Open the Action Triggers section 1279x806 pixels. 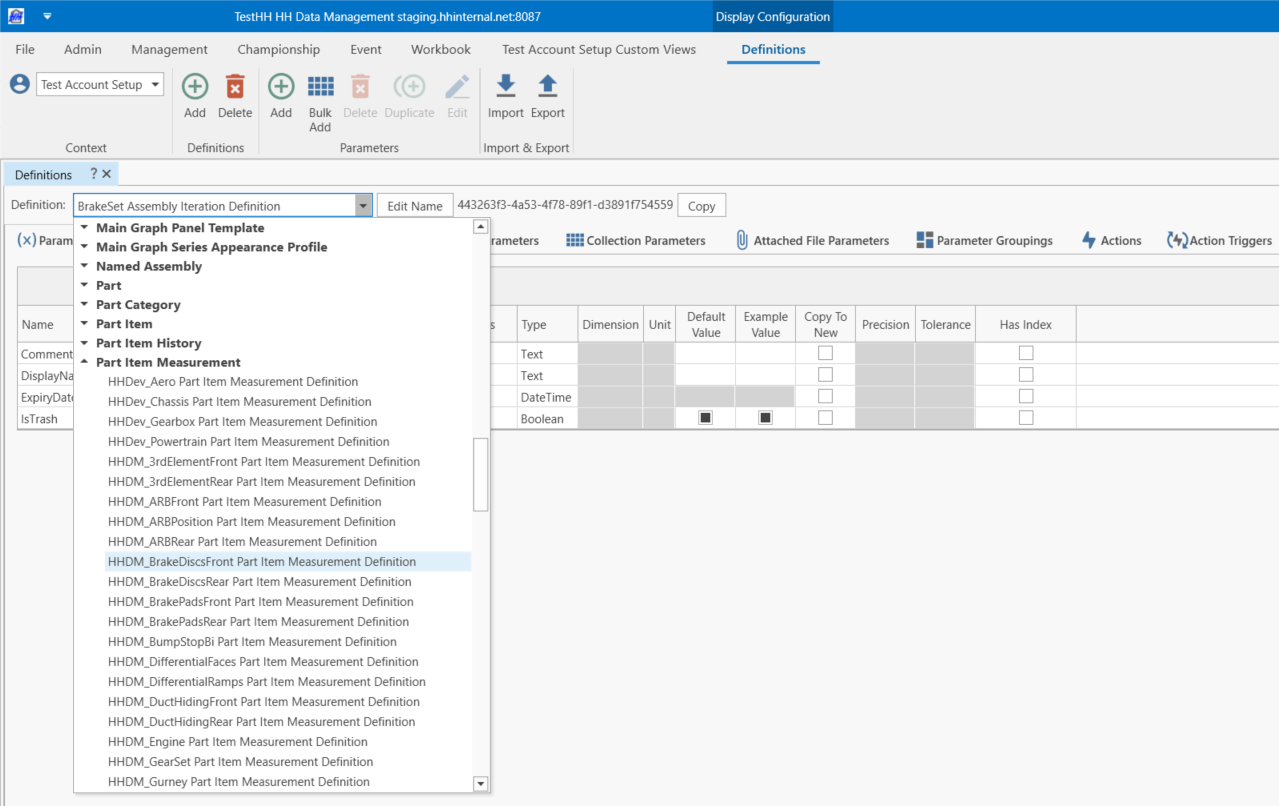click(x=1219, y=241)
